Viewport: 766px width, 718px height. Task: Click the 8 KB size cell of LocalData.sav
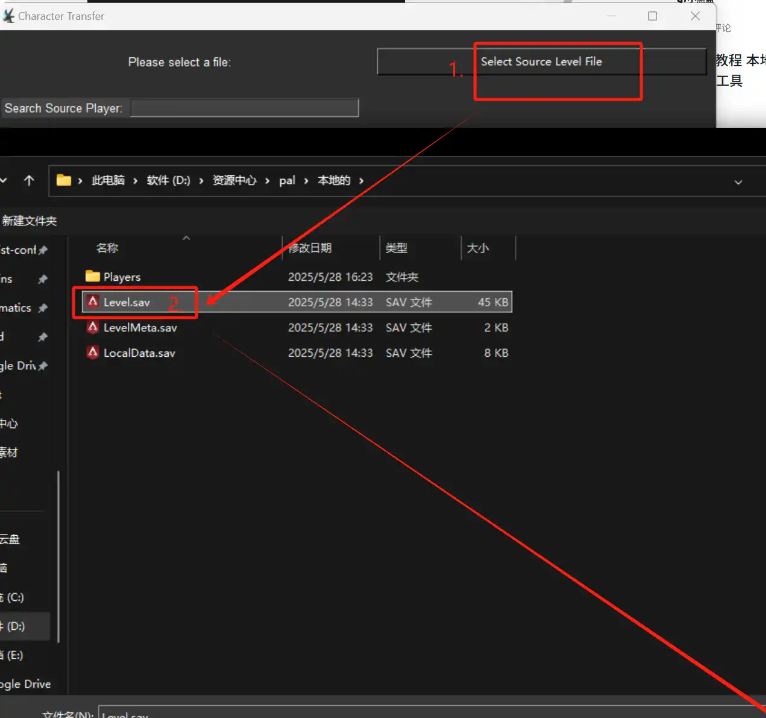(x=496, y=353)
